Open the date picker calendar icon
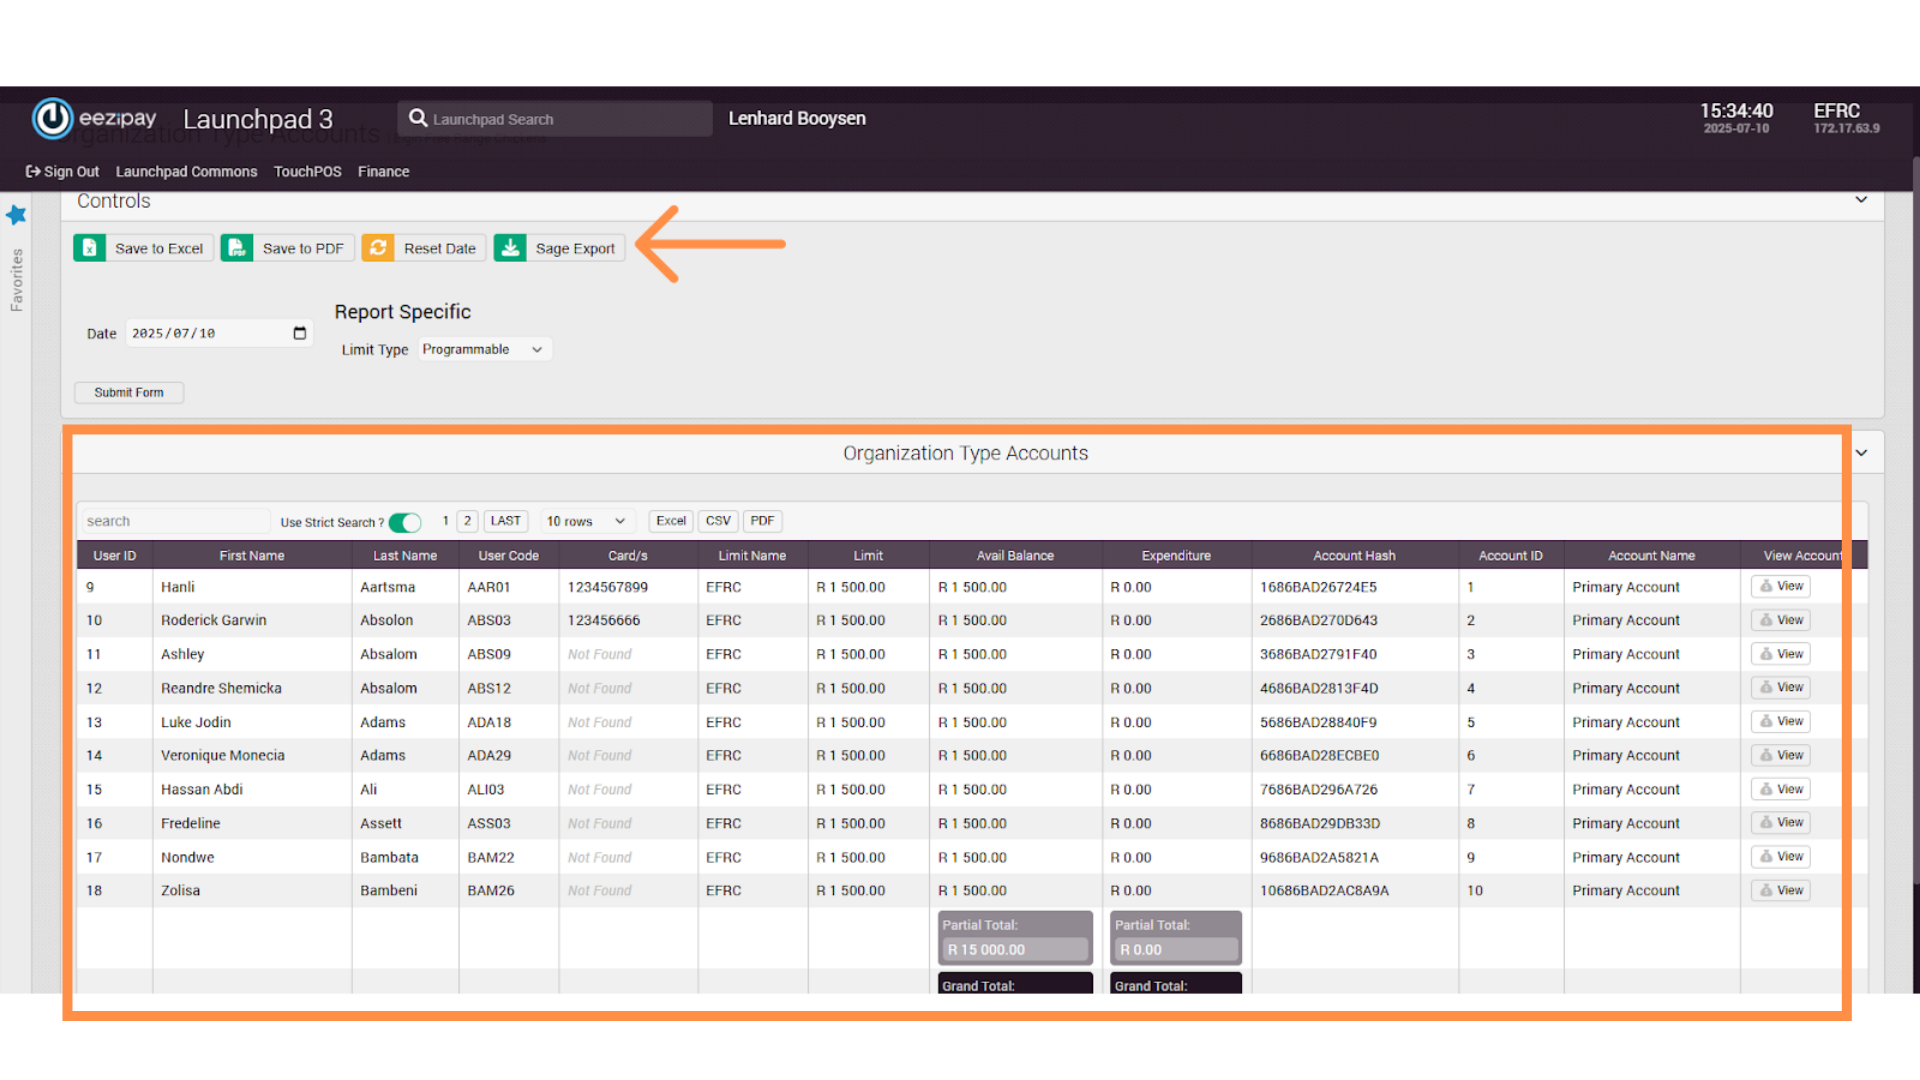Viewport: 1920px width, 1080px height. click(x=299, y=333)
